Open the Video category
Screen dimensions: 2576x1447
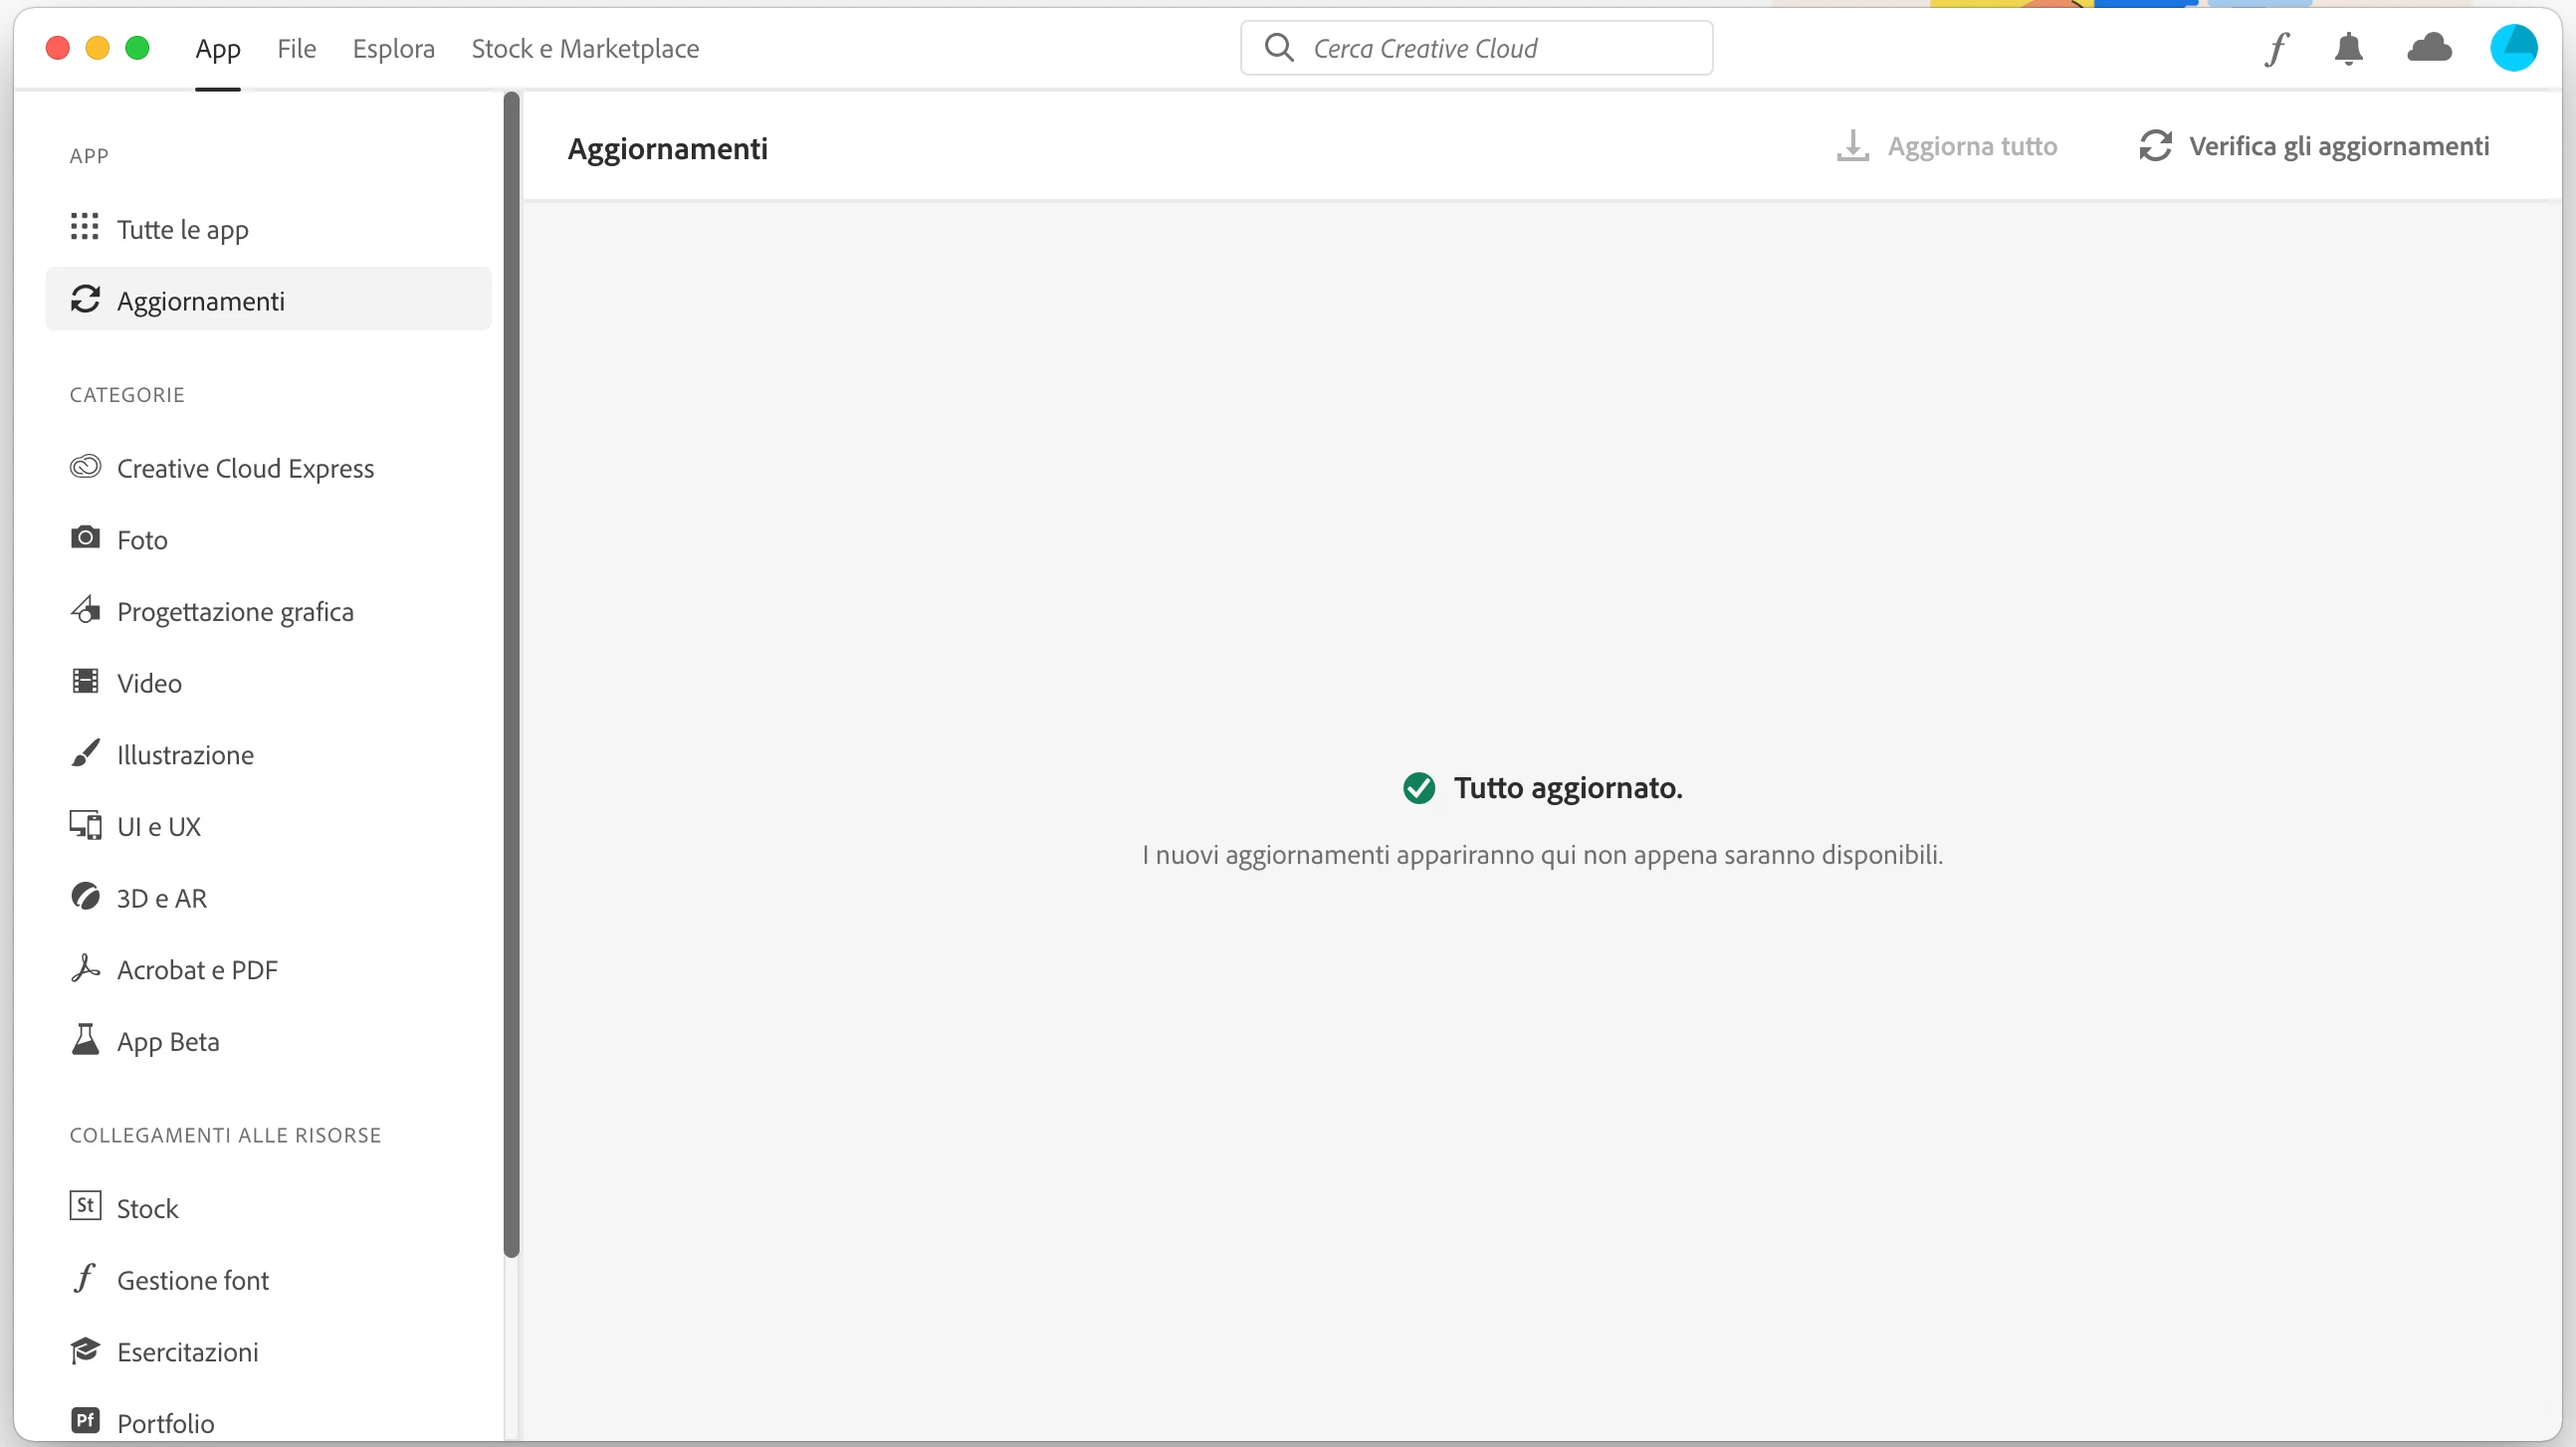(149, 683)
